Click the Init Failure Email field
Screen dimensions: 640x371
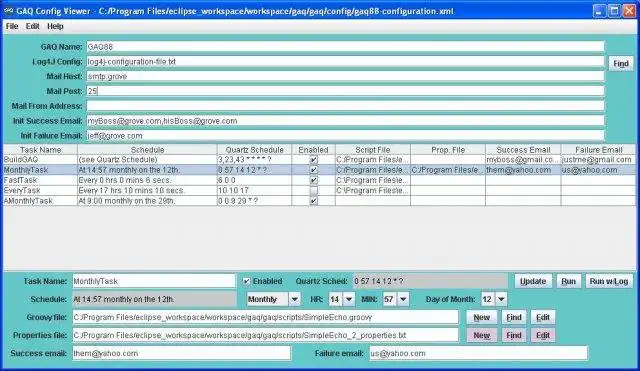tap(345, 136)
